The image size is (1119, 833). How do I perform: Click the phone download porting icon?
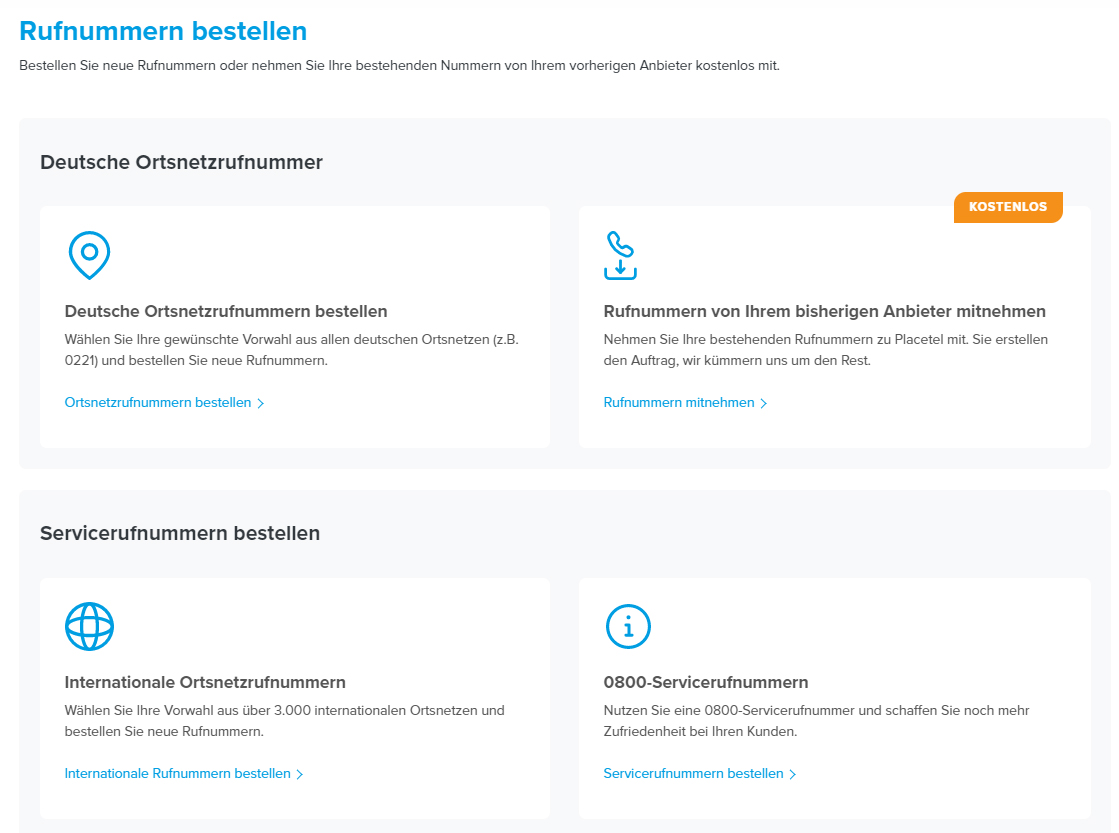(620, 255)
